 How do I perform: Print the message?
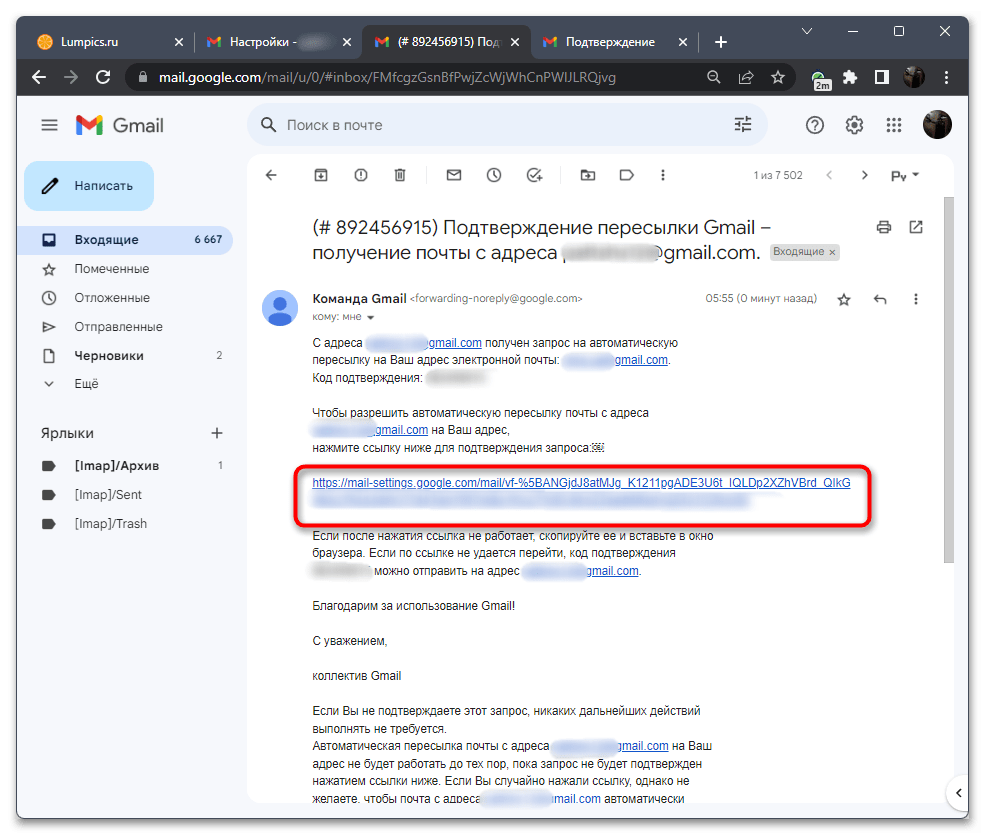pyautogui.click(x=883, y=227)
